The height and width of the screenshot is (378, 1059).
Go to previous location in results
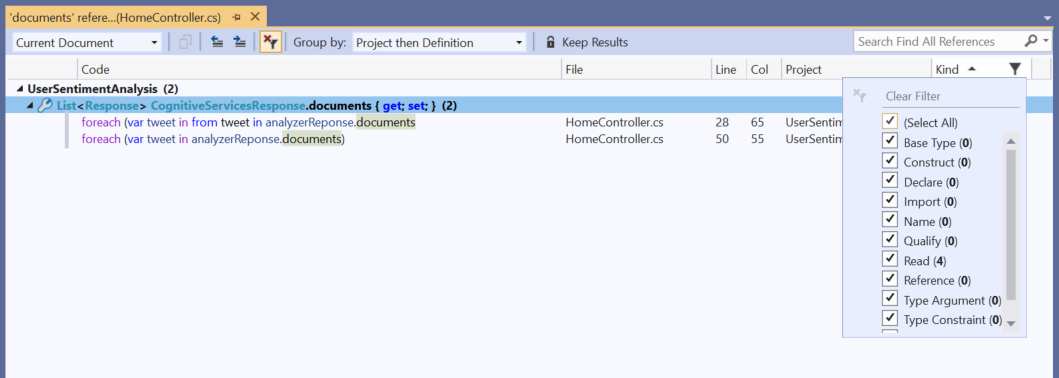(x=217, y=42)
